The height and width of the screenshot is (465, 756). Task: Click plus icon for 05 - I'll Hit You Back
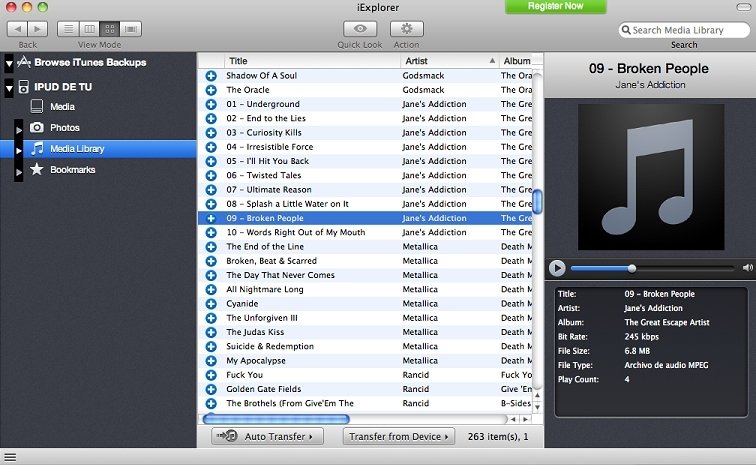(211, 161)
